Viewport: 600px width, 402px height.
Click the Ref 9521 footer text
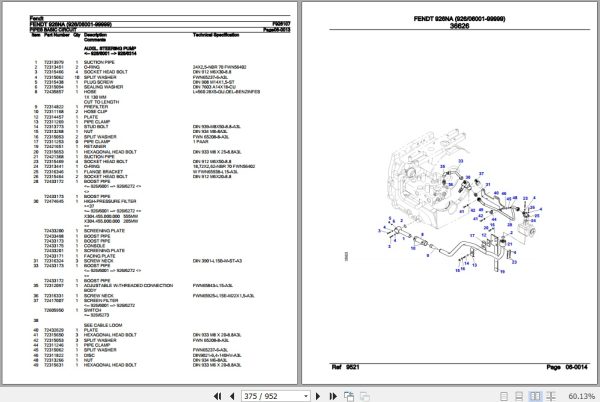pos(345,367)
